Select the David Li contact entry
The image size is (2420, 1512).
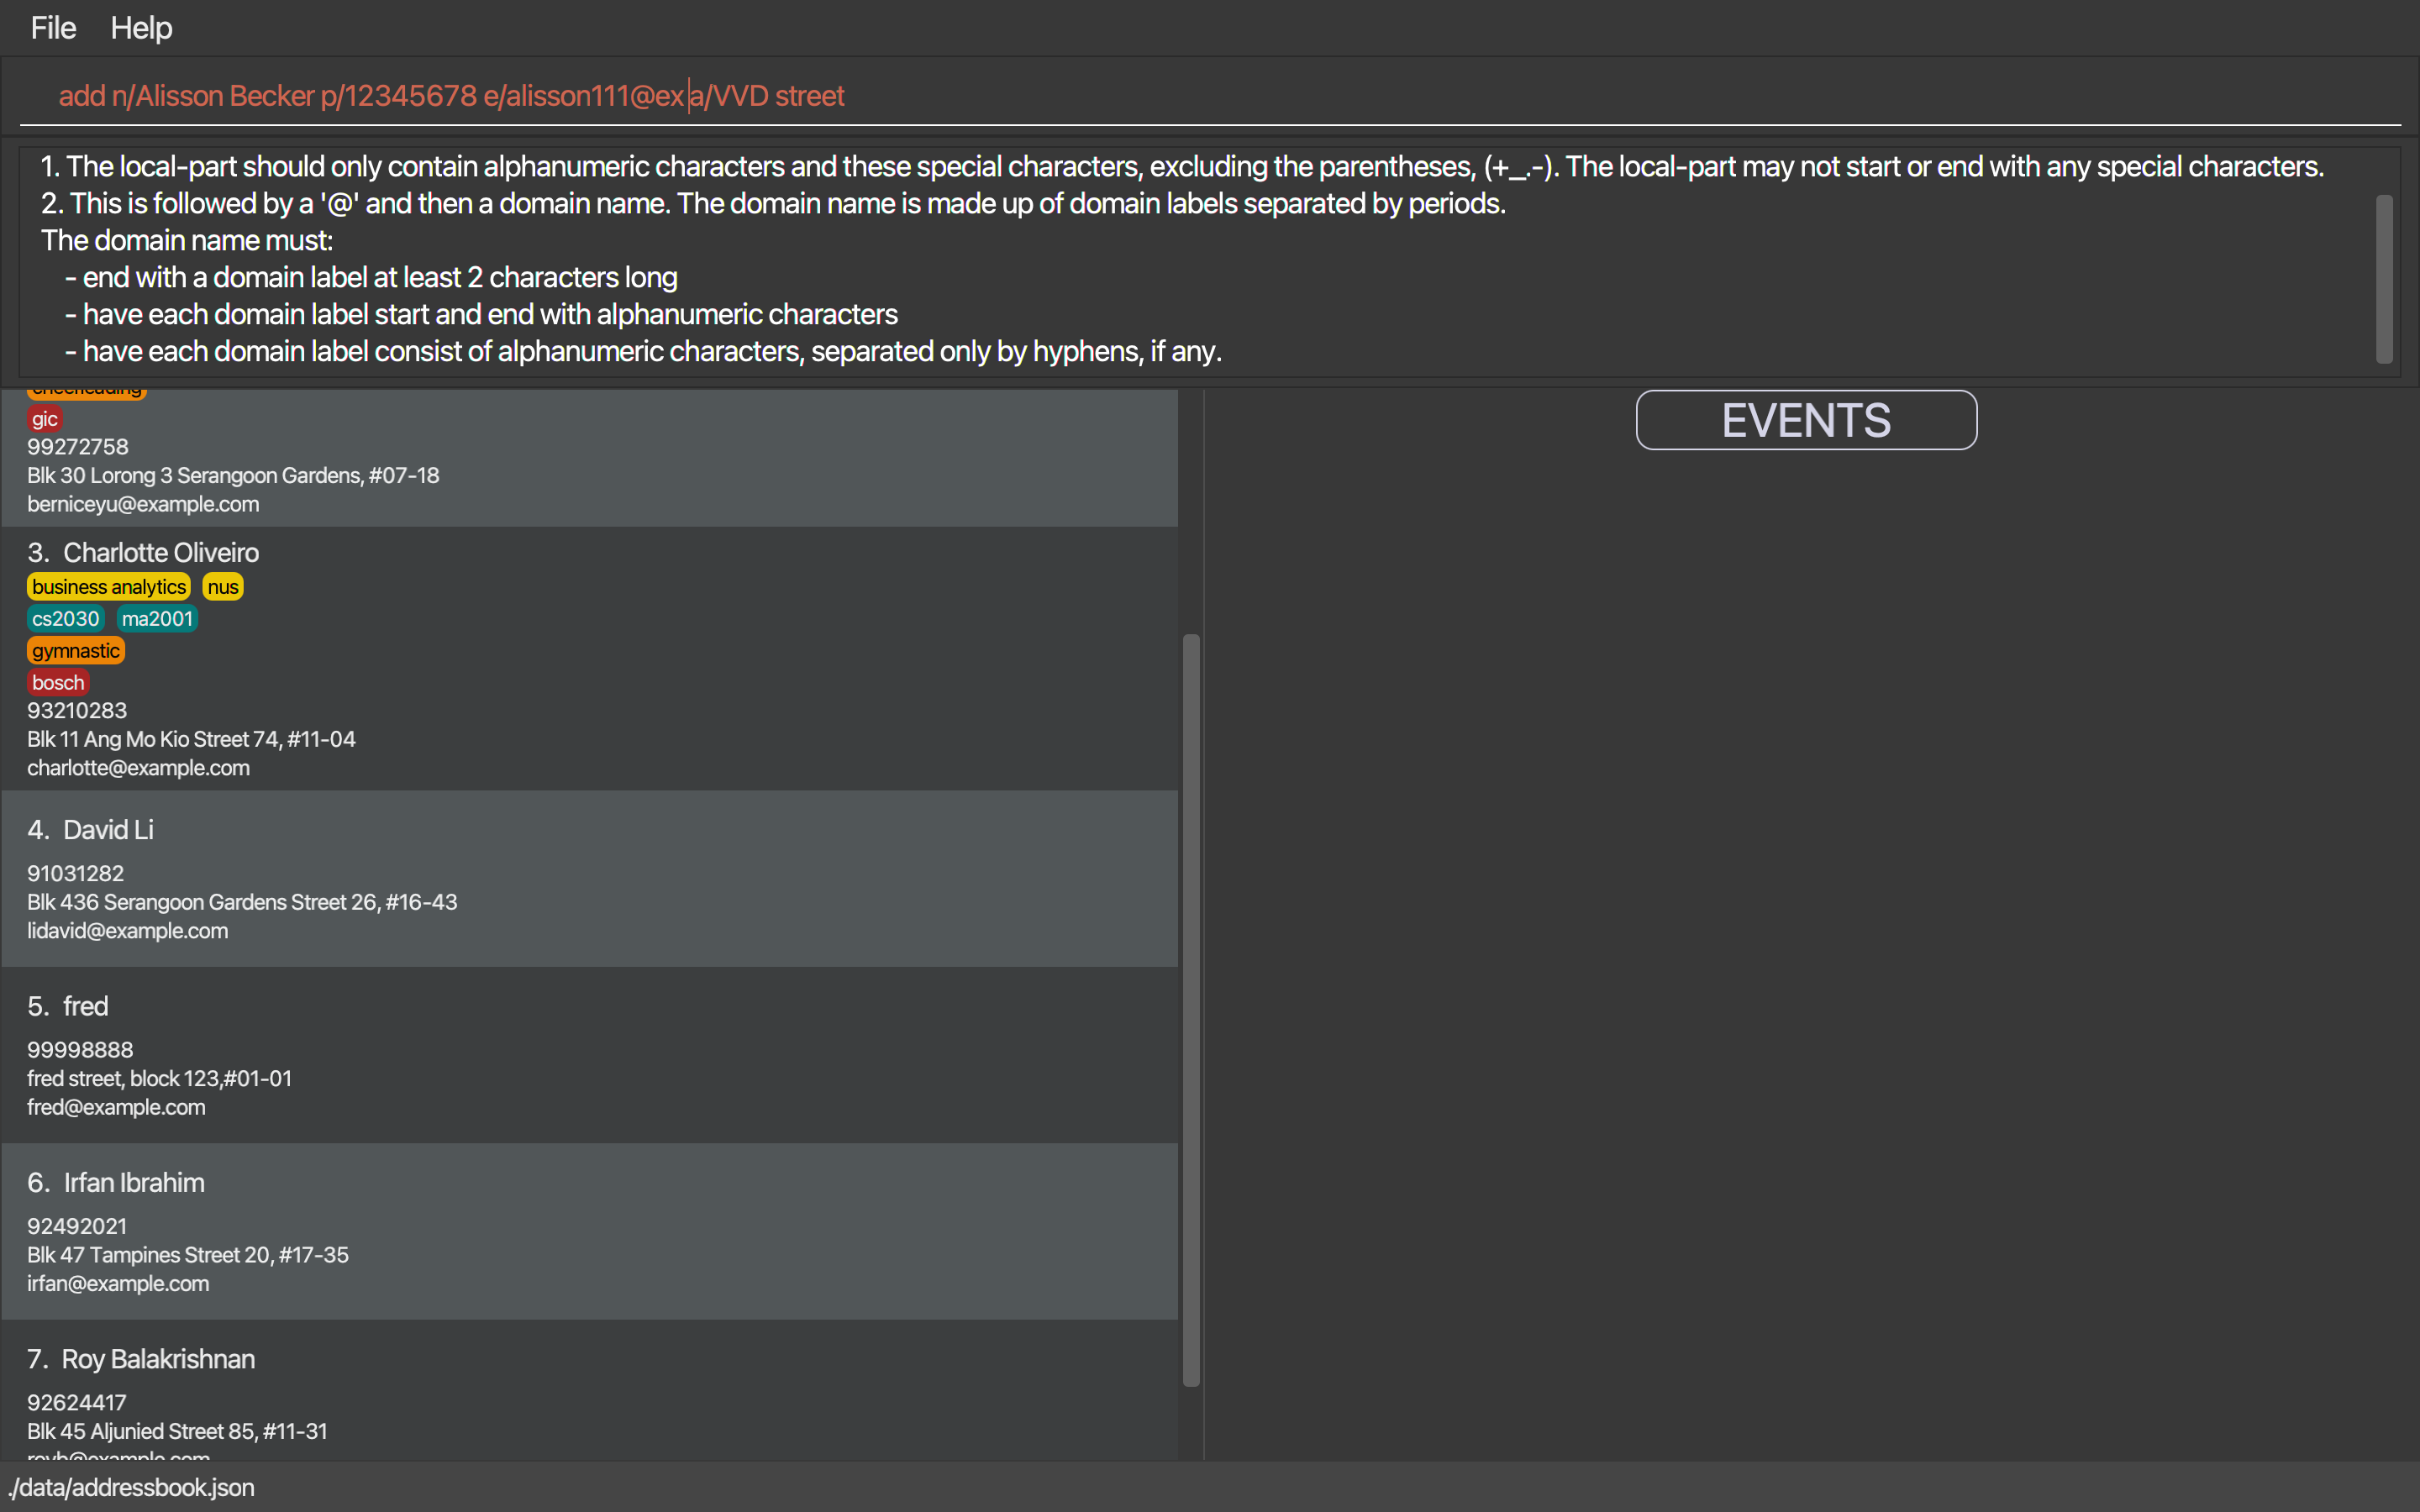[x=600, y=878]
